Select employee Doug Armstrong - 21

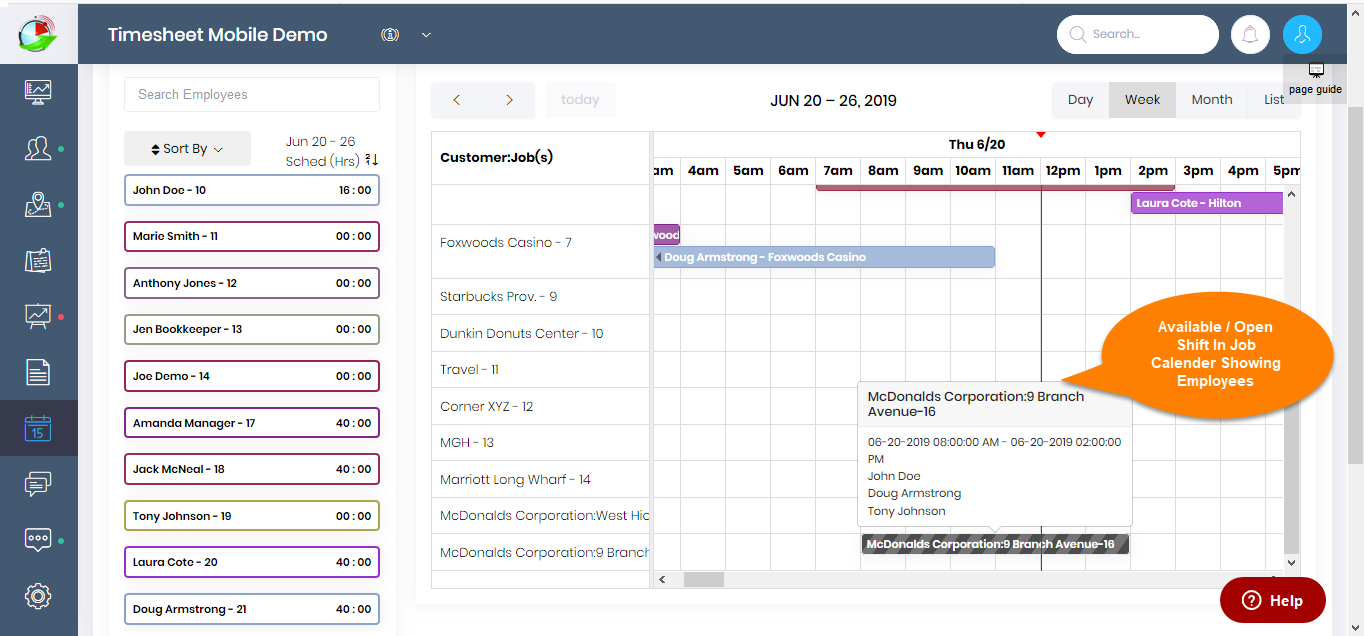(252, 609)
